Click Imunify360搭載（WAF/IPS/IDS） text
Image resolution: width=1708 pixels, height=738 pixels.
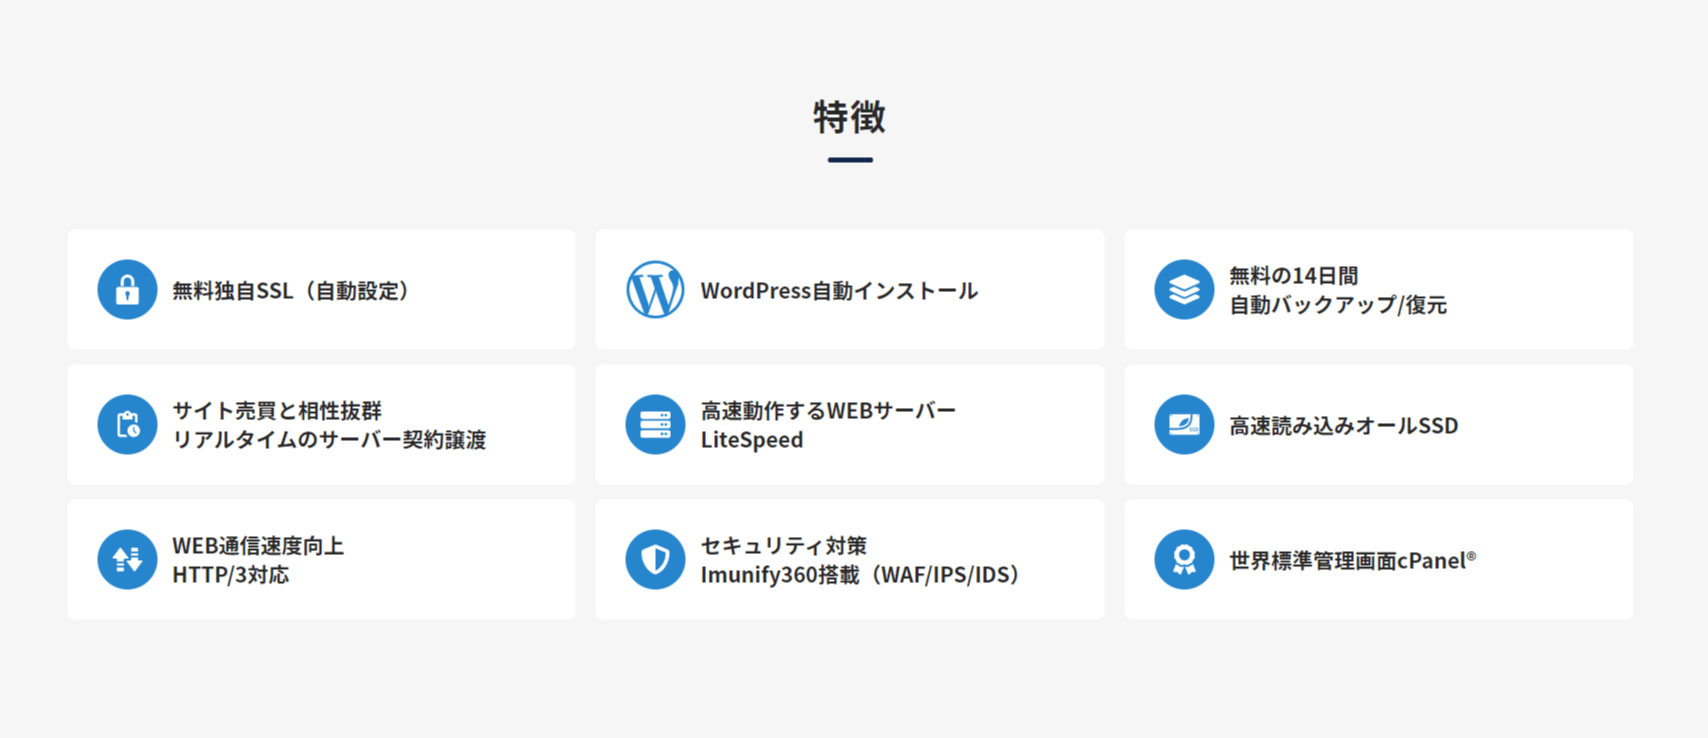pos(860,575)
